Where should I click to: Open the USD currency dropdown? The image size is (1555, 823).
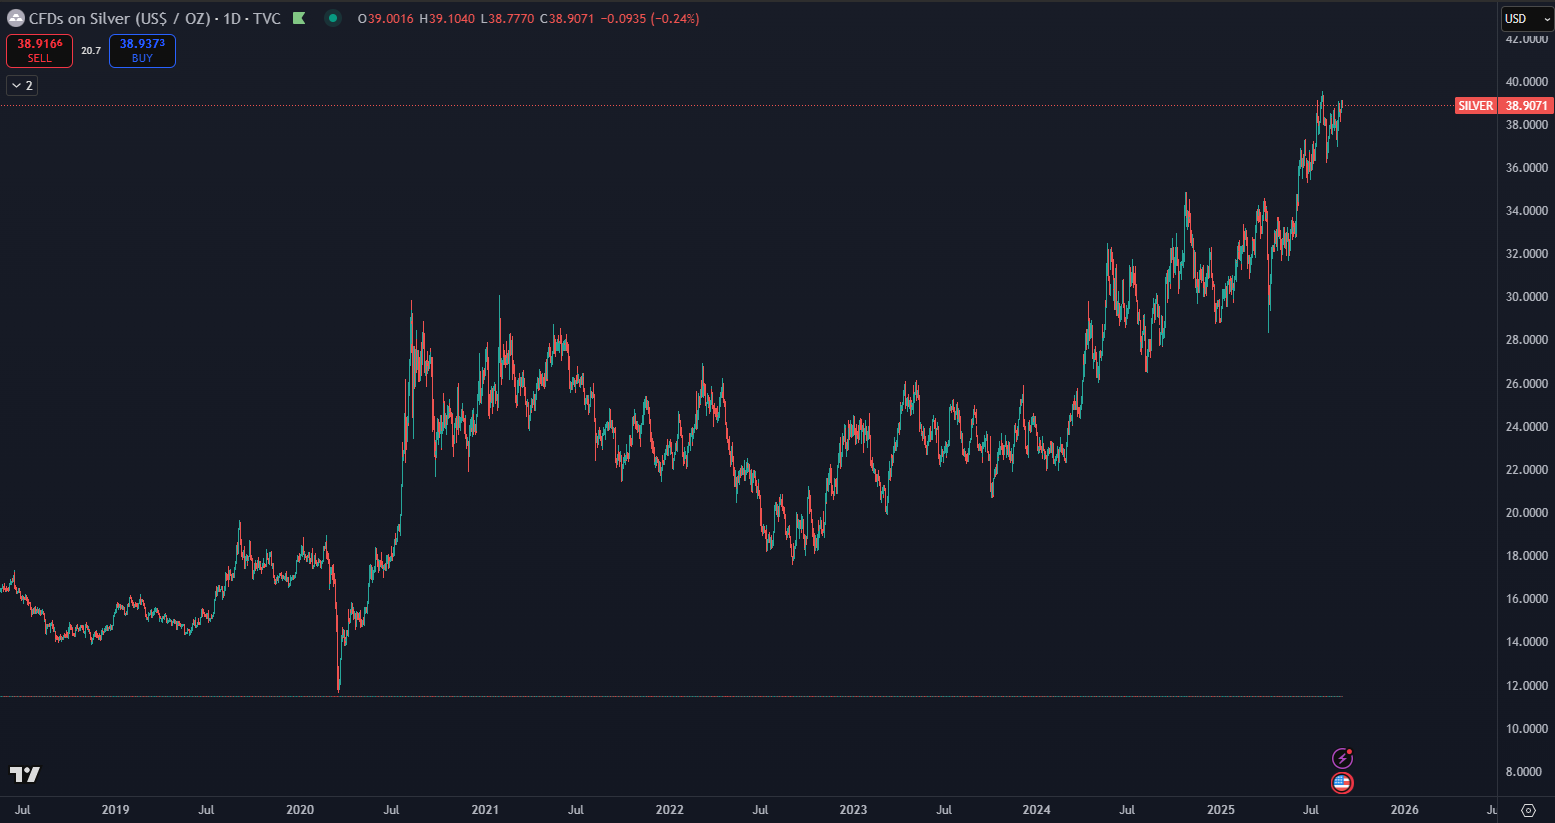(1526, 19)
